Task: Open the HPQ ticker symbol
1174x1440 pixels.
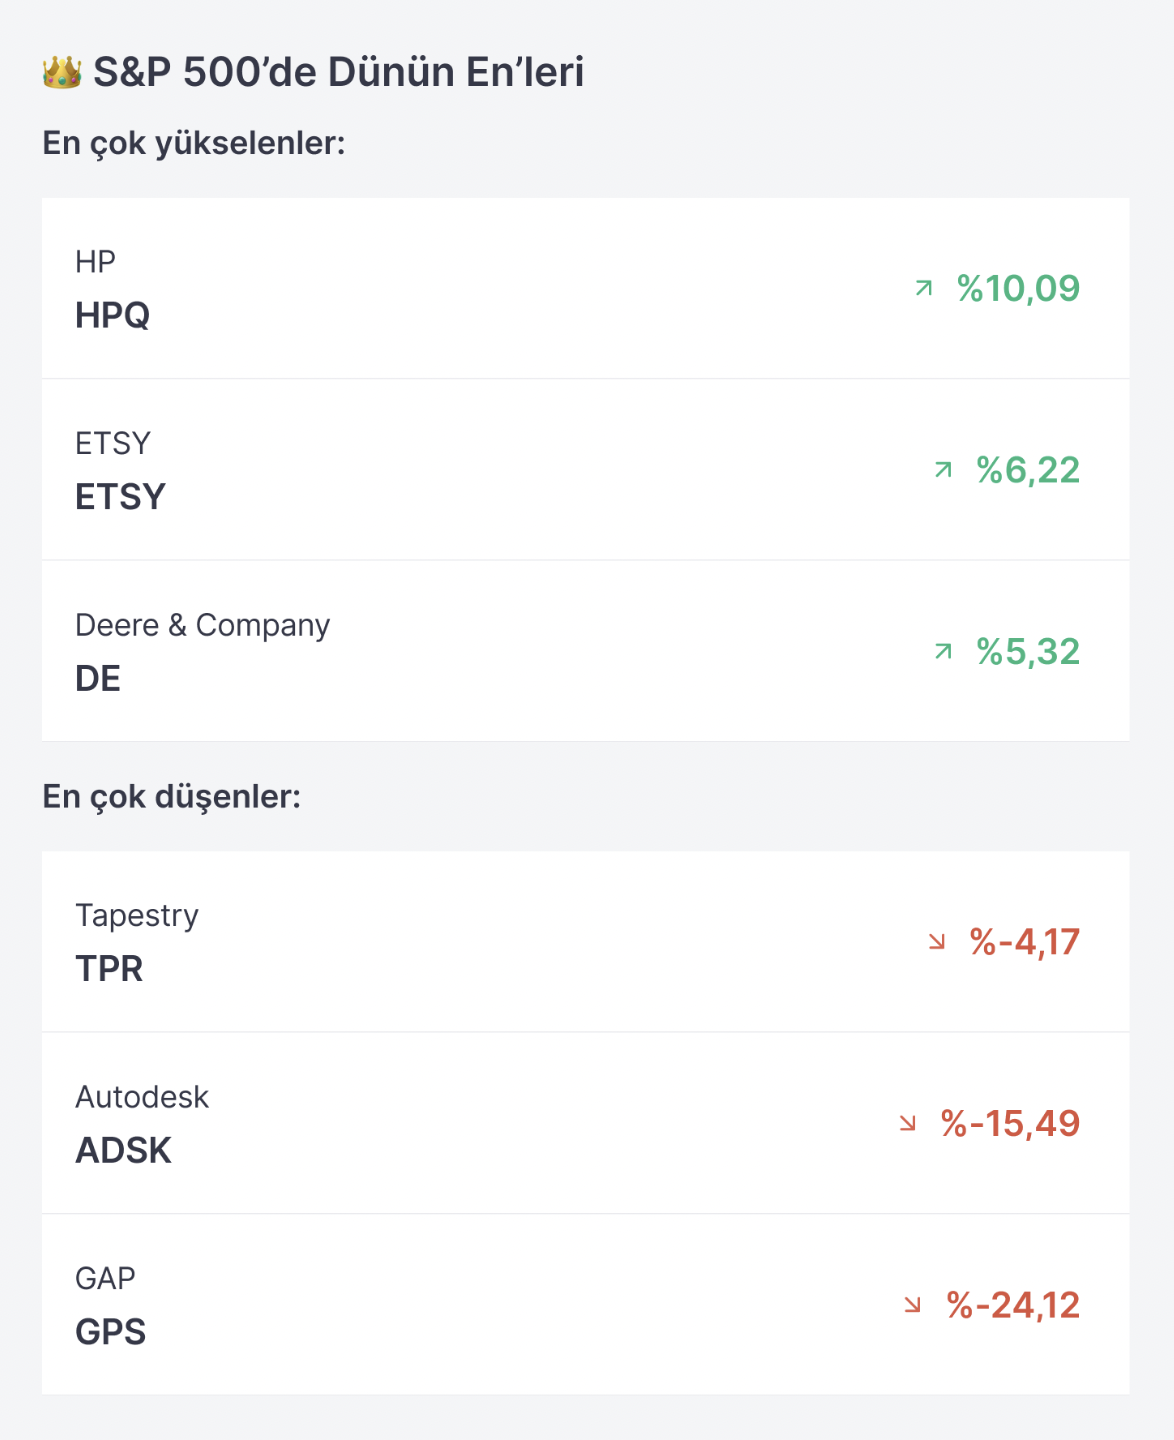Action: [x=113, y=315]
